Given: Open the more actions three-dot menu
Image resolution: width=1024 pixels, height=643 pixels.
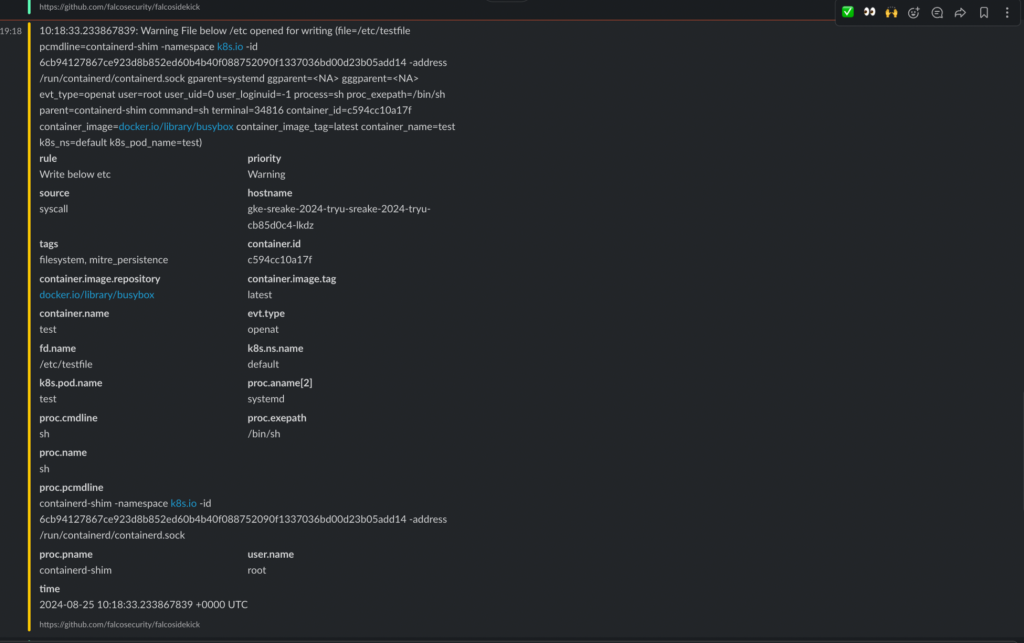Looking at the screenshot, I should click(x=1006, y=12).
